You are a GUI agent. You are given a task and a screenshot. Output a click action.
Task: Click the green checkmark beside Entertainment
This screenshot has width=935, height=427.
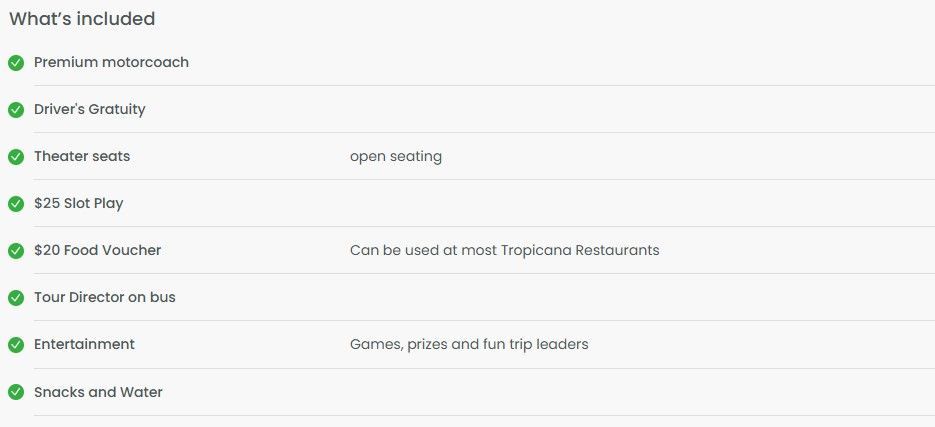click(x=16, y=345)
